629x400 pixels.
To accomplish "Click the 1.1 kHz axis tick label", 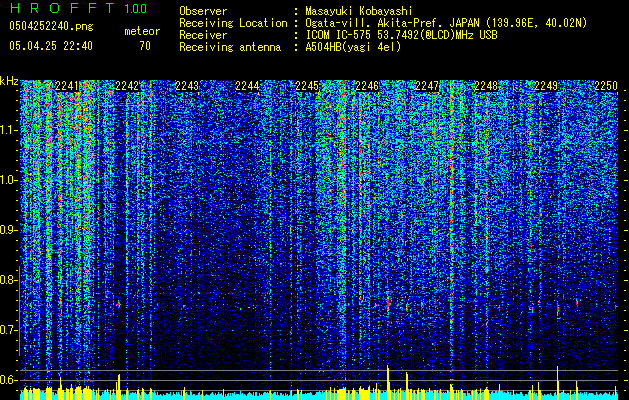I will click(x=9, y=131).
